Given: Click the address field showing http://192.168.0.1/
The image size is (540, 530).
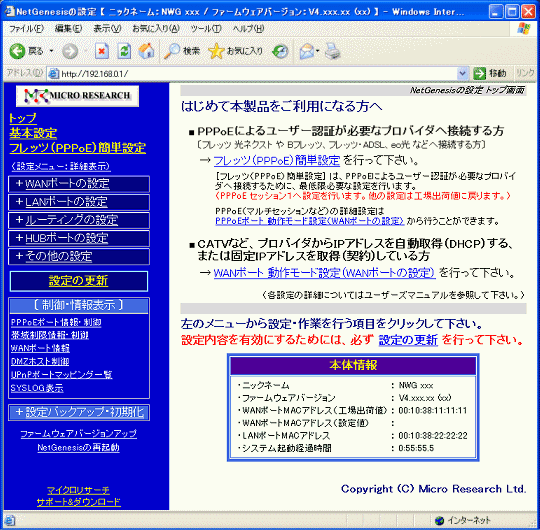Looking at the screenshot, I should 255,73.
